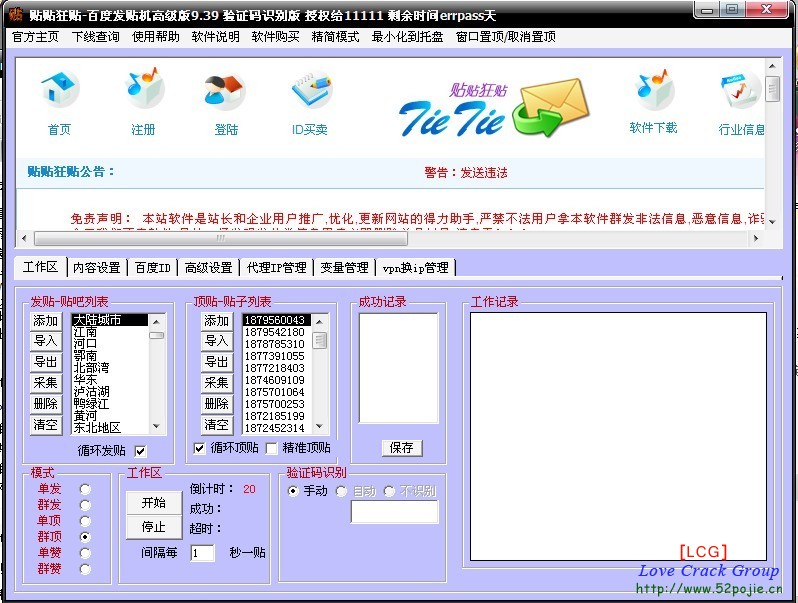The height and width of the screenshot is (603, 798).
Task: Click inside the 工作记录 log area
Action: pyautogui.click(x=618, y=436)
